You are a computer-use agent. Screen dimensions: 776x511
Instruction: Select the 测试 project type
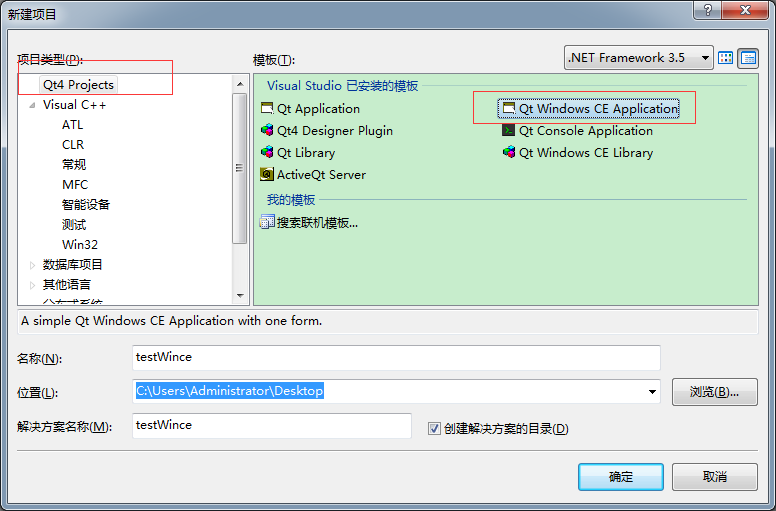click(74, 225)
